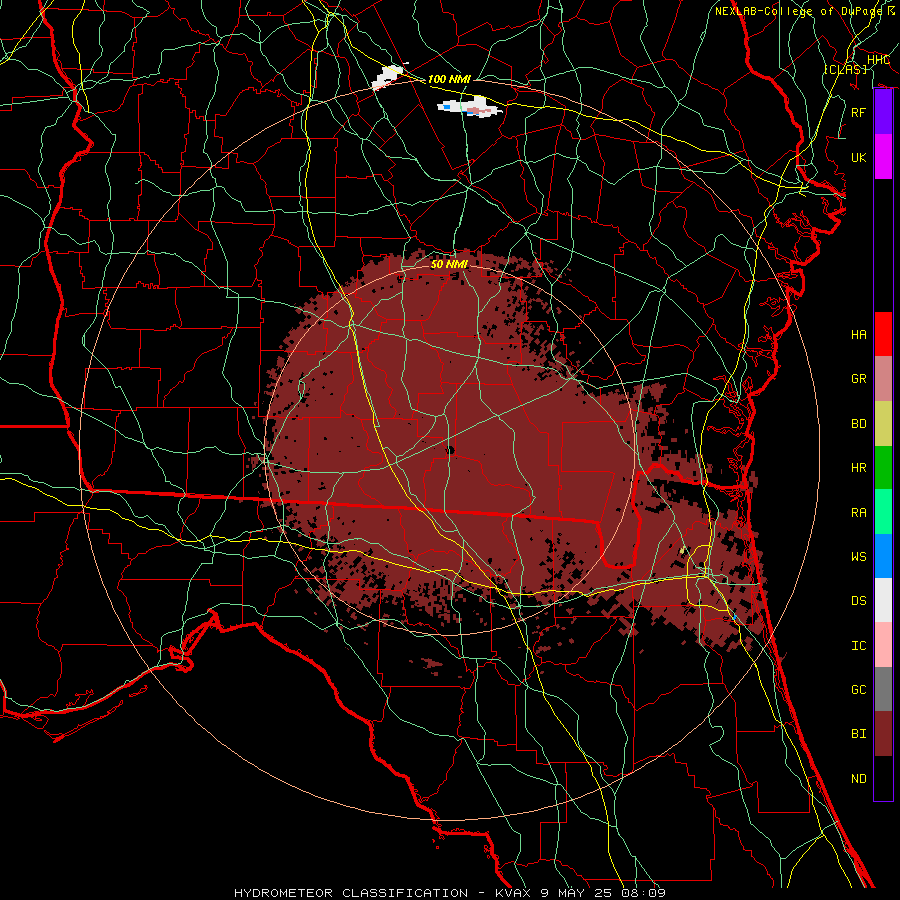Click the (CLAS) unit label

tap(845, 69)
